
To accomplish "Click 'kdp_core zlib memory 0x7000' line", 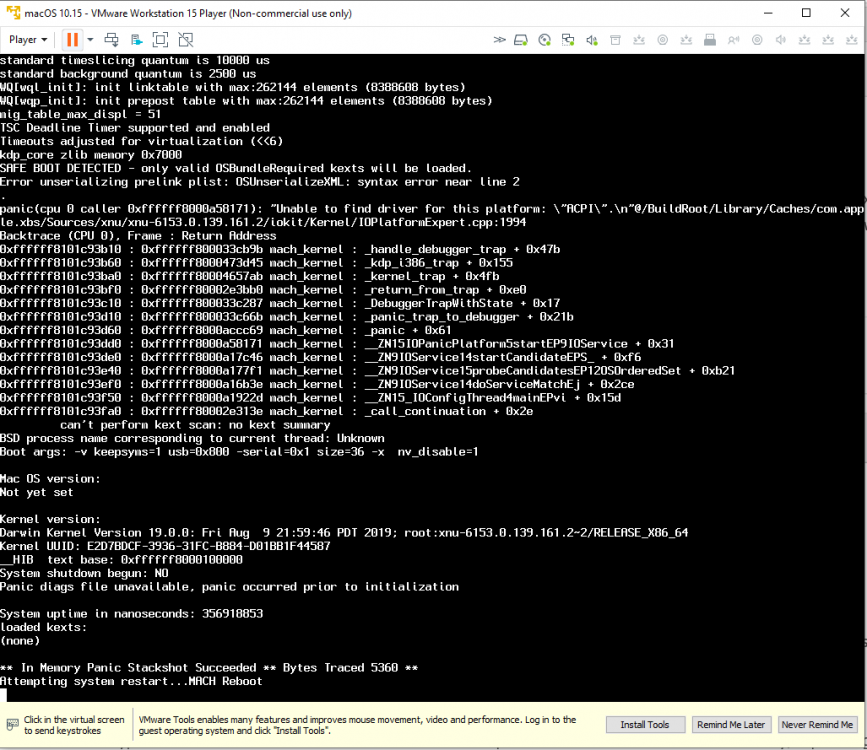I will coord(91,155).
